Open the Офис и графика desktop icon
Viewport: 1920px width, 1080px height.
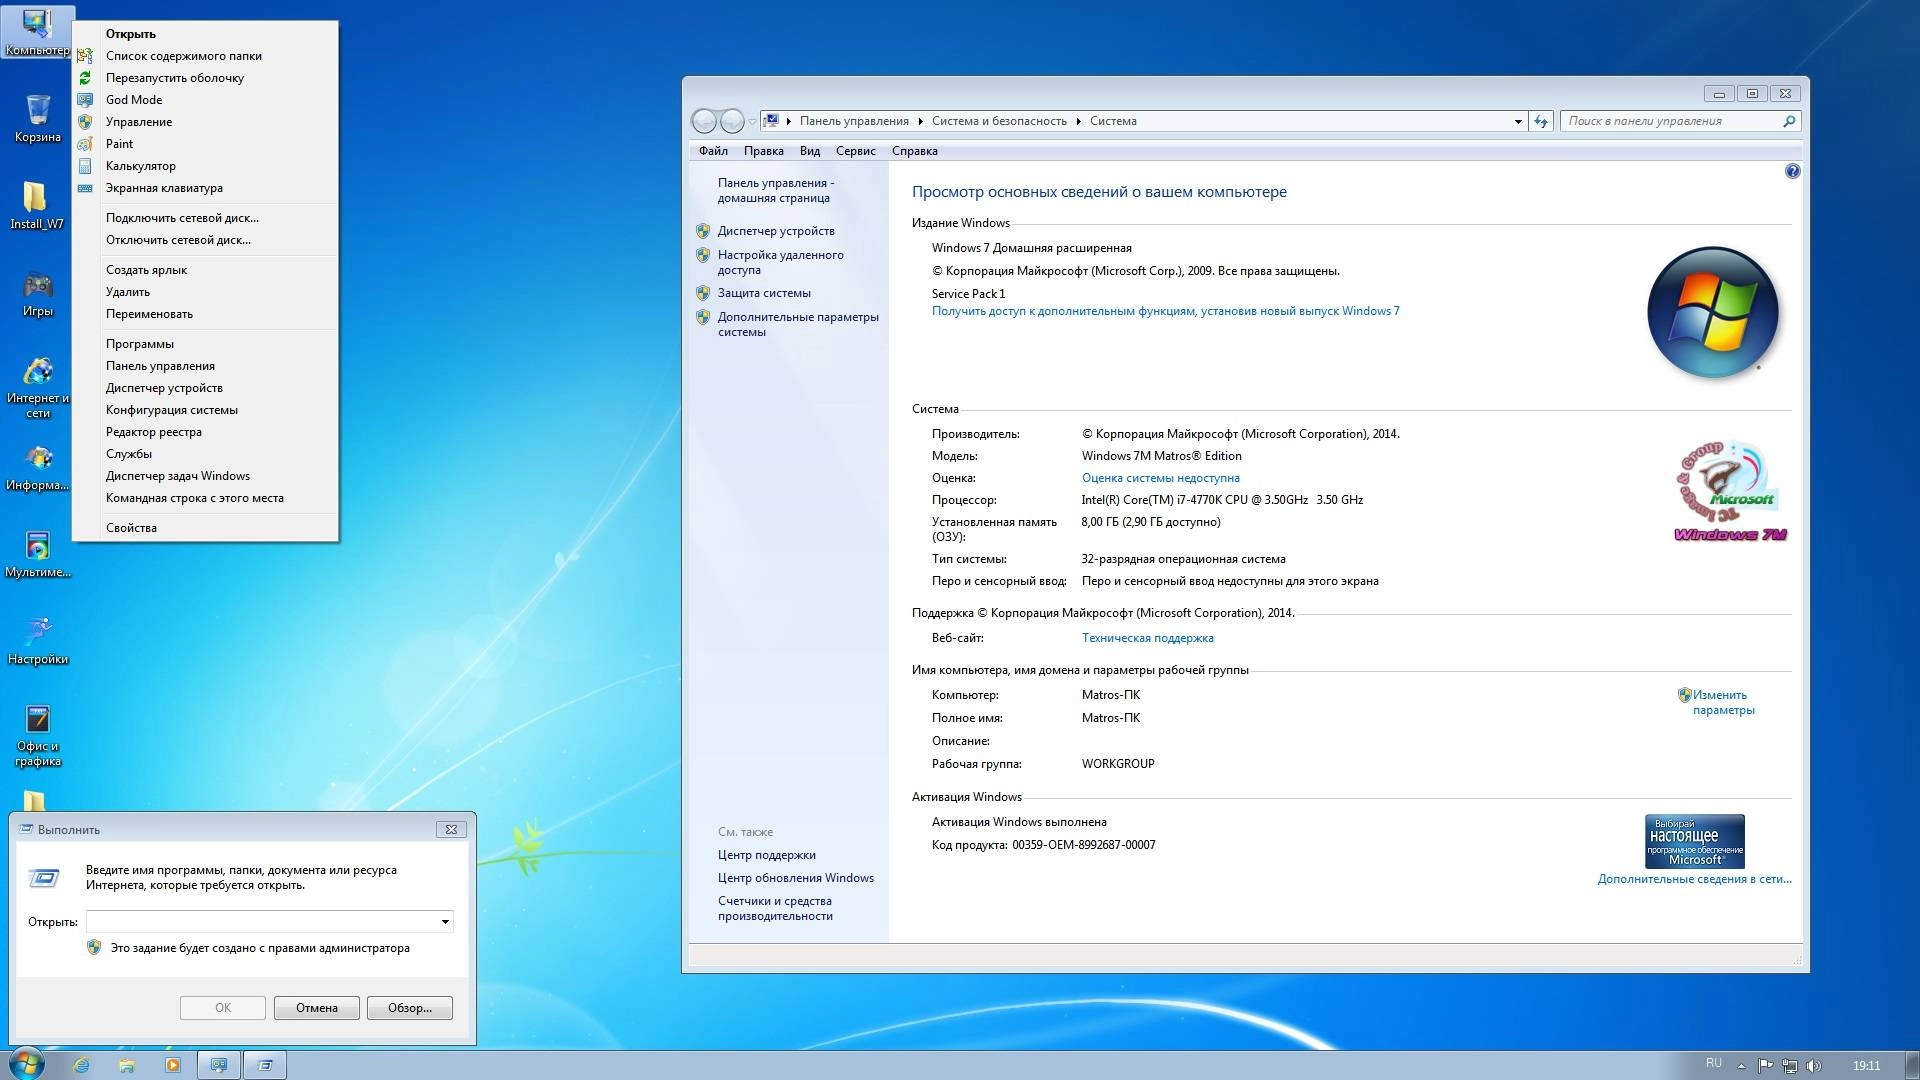[37, 735]
